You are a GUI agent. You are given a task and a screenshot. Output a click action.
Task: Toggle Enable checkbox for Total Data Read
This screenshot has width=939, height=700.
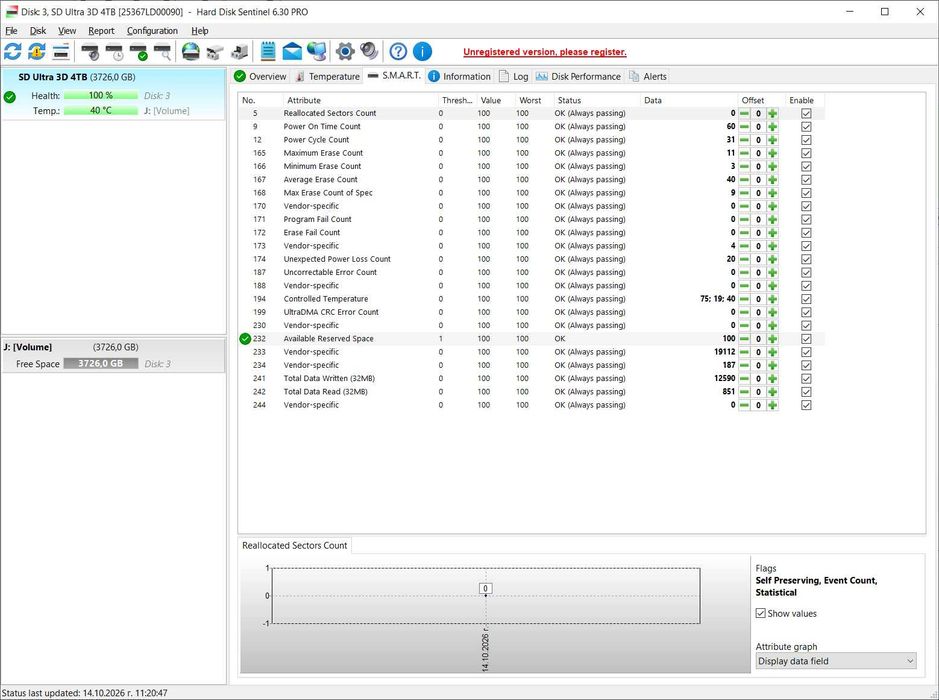click(806, 392)
